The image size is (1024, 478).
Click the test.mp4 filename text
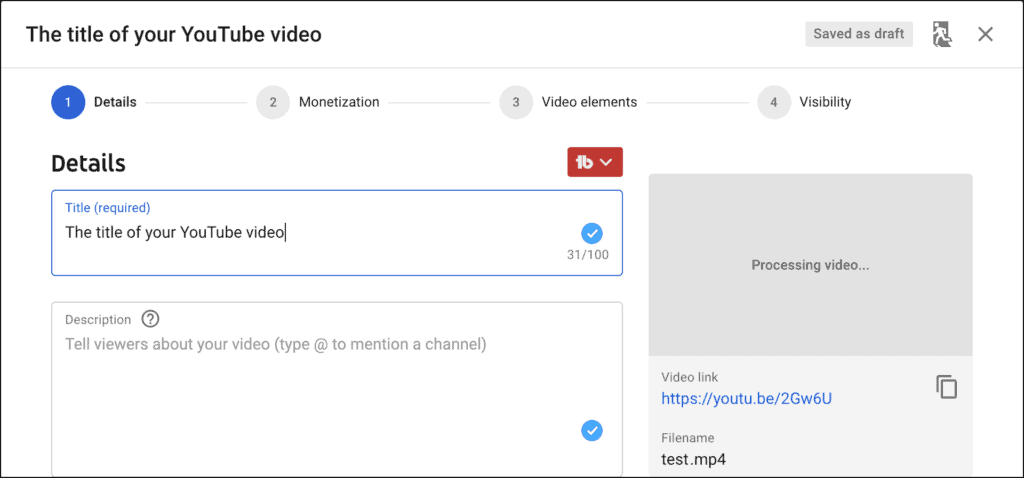coord(694,460)
